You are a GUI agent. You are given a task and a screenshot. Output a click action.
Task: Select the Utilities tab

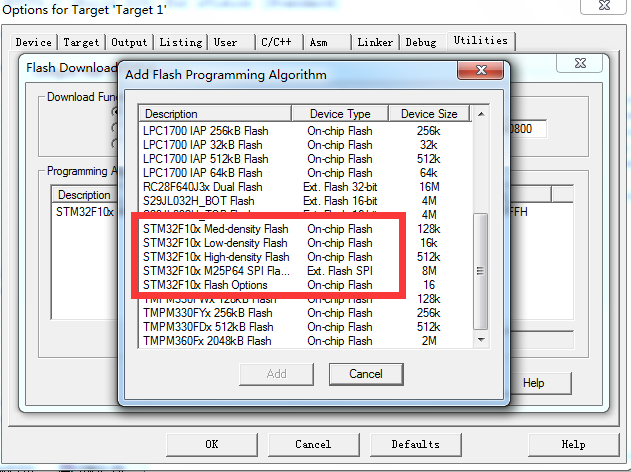(x=480, y=41)
